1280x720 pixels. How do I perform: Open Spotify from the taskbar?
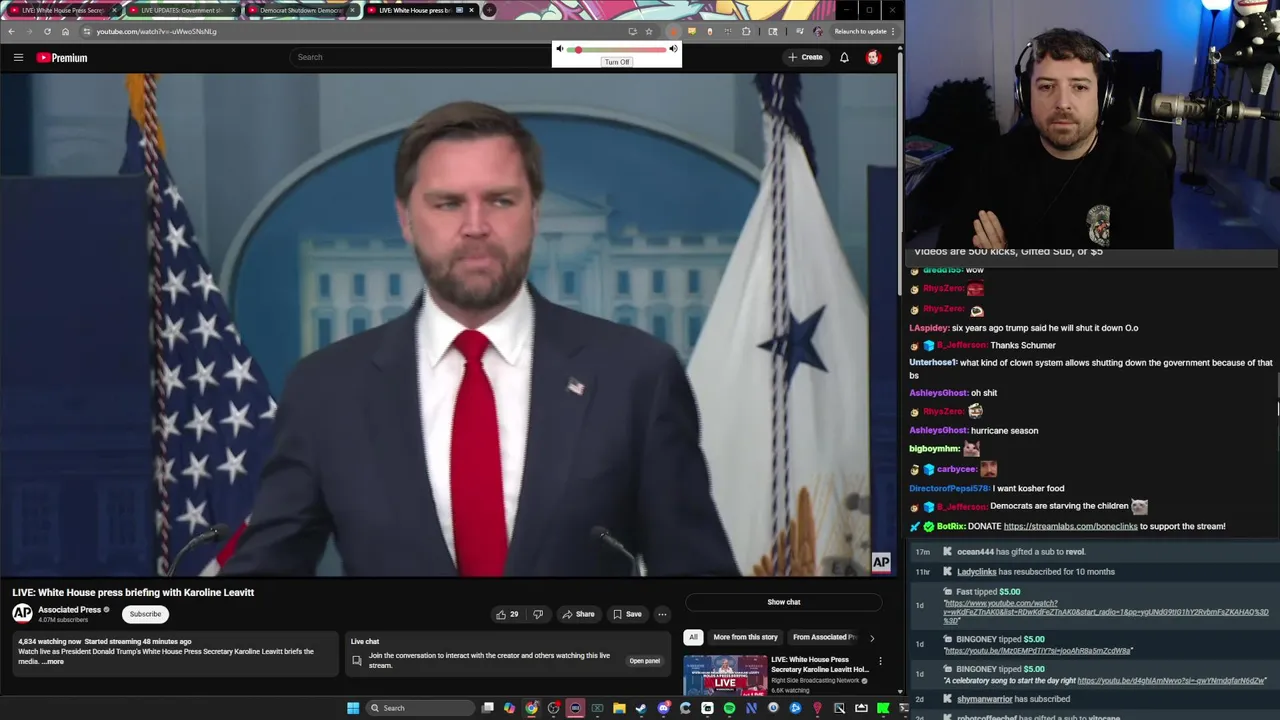coord(729,708)
